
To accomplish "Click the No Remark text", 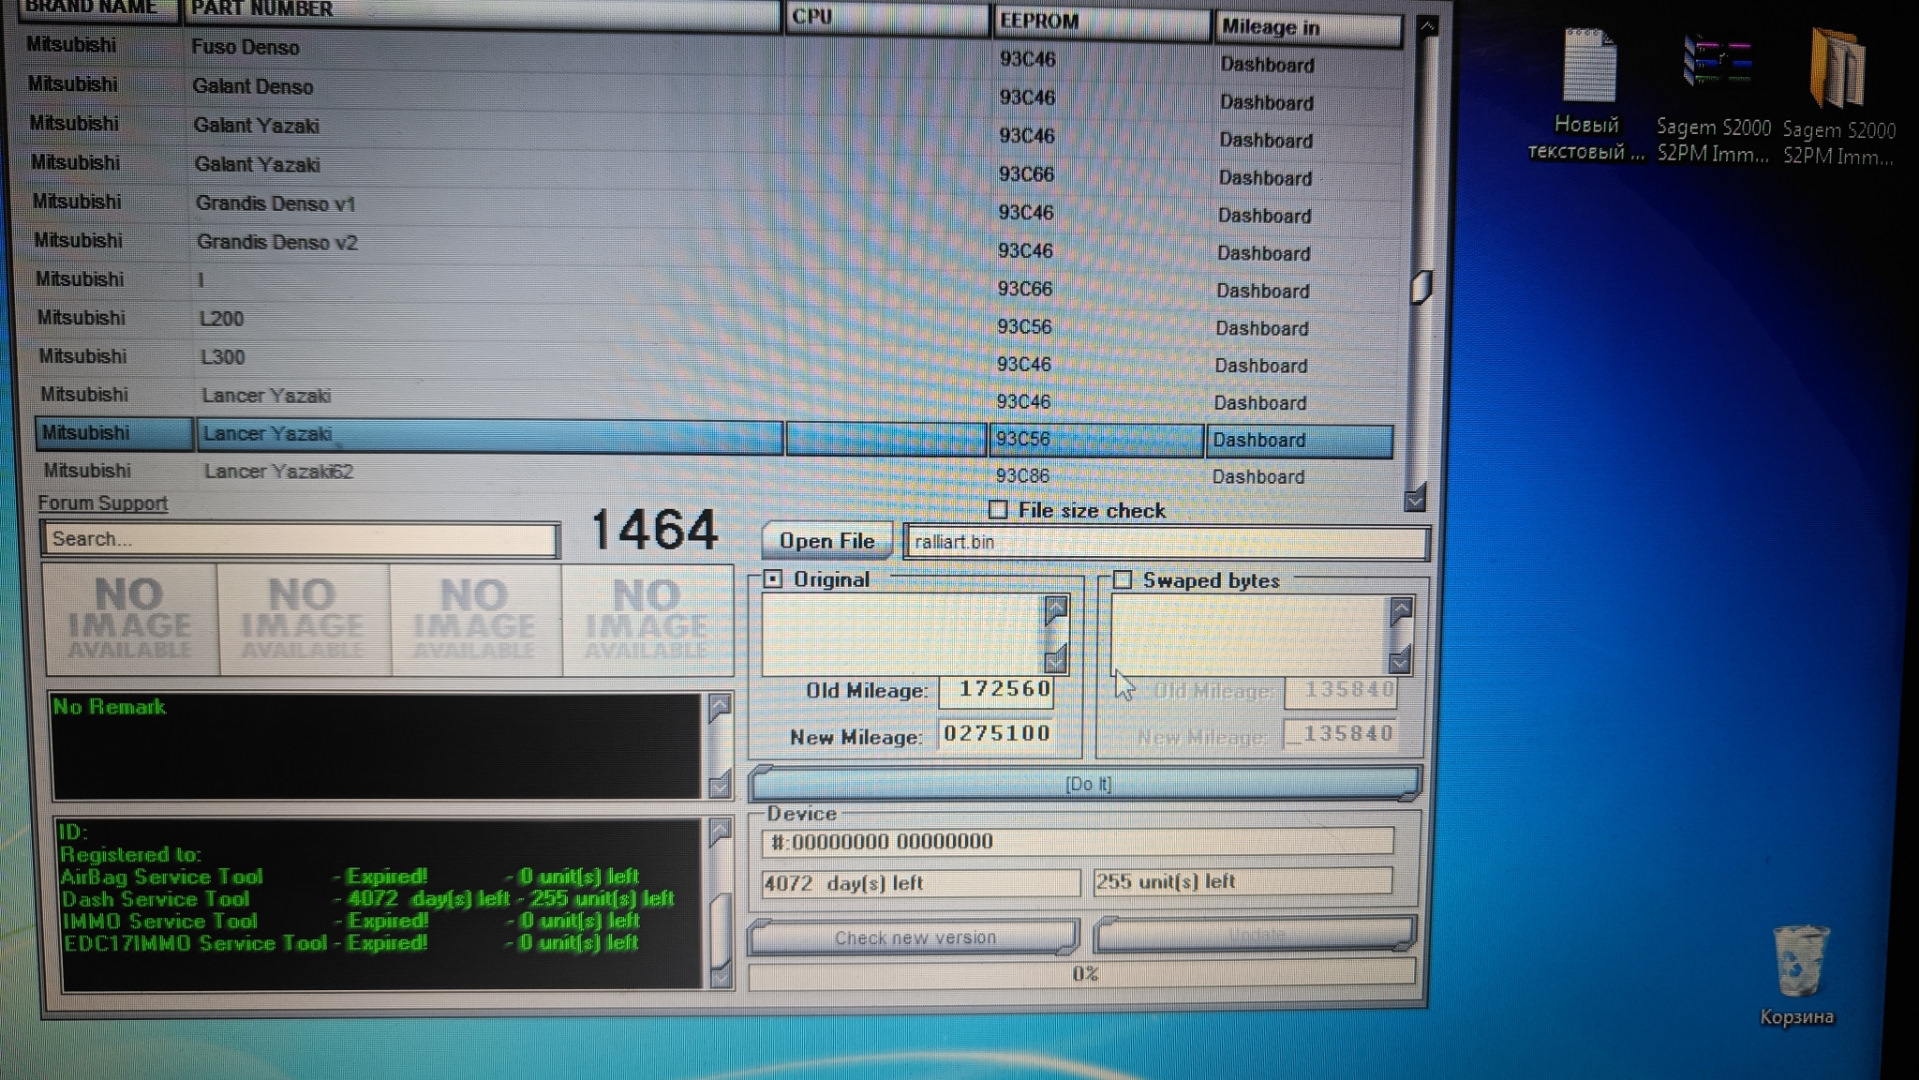I will 109,707.
